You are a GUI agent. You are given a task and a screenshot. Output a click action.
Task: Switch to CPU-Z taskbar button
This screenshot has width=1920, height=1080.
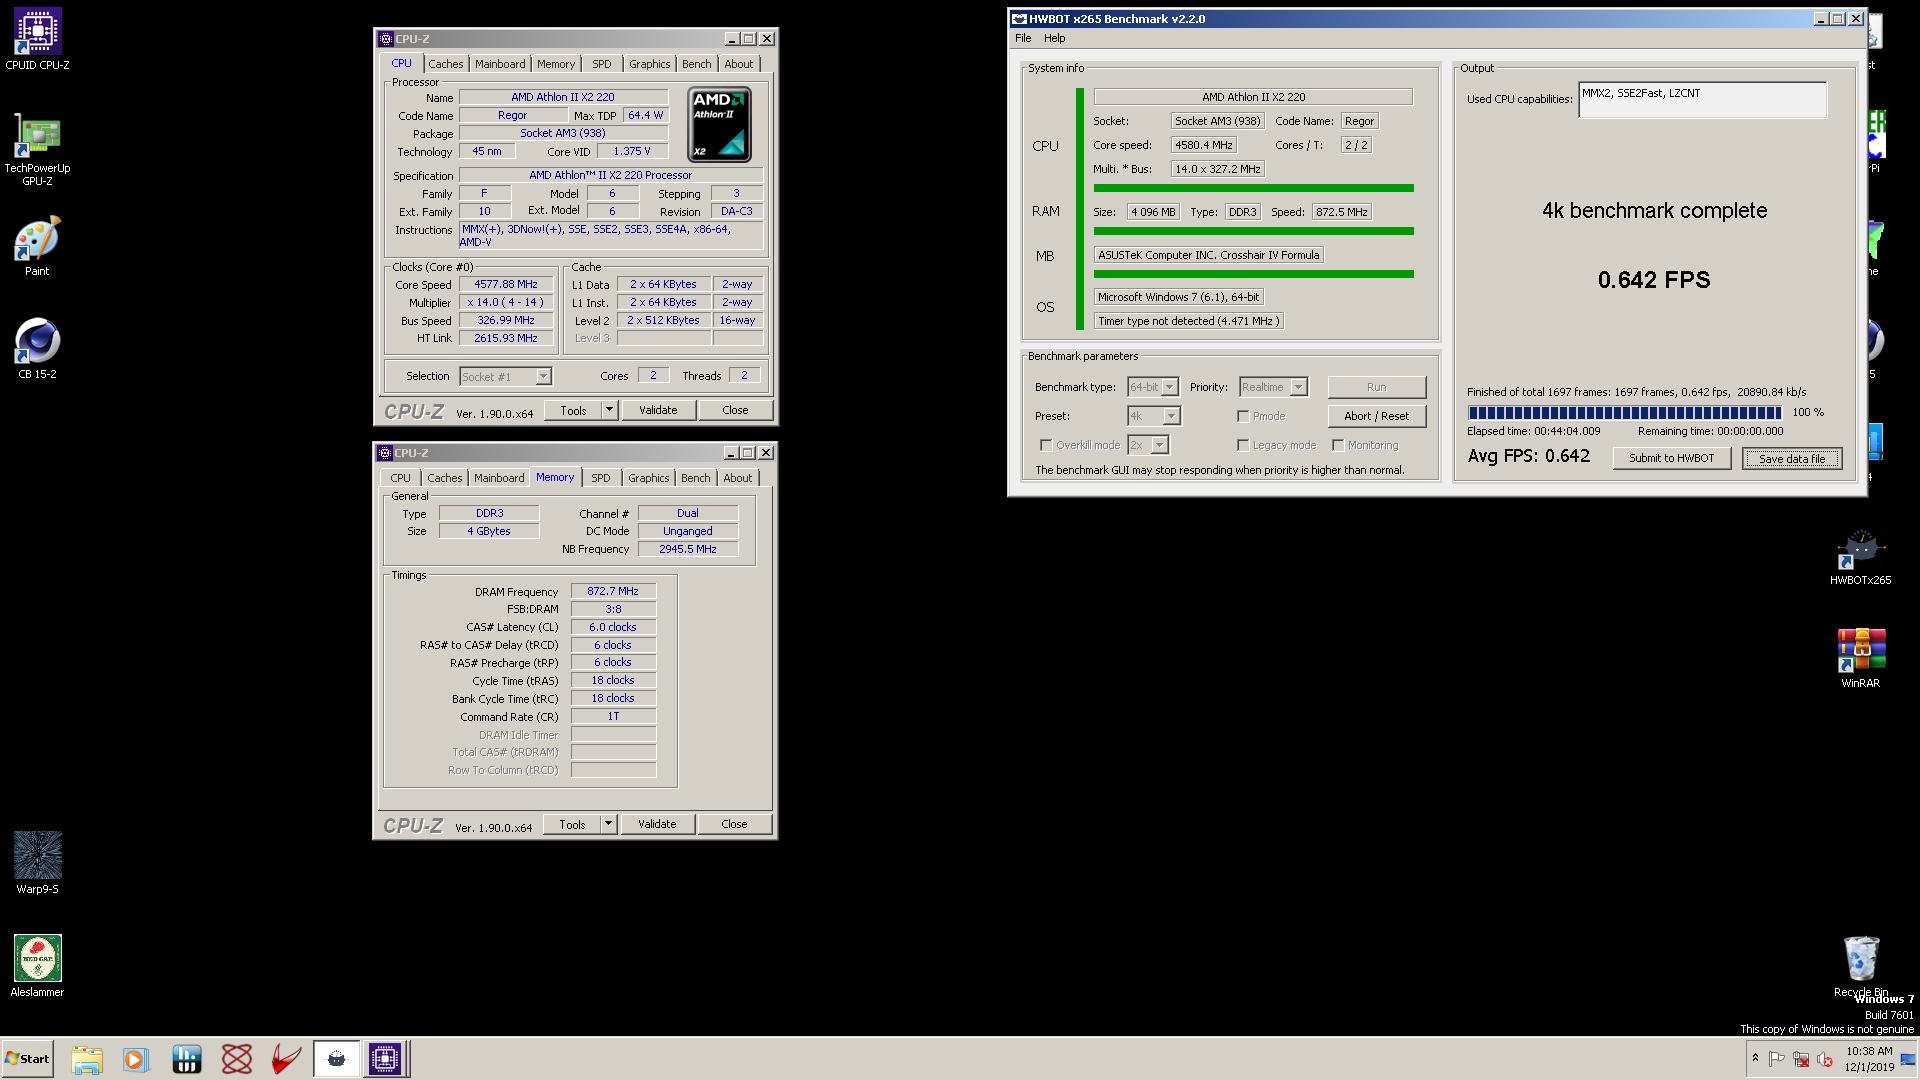tap(385, 1059)
